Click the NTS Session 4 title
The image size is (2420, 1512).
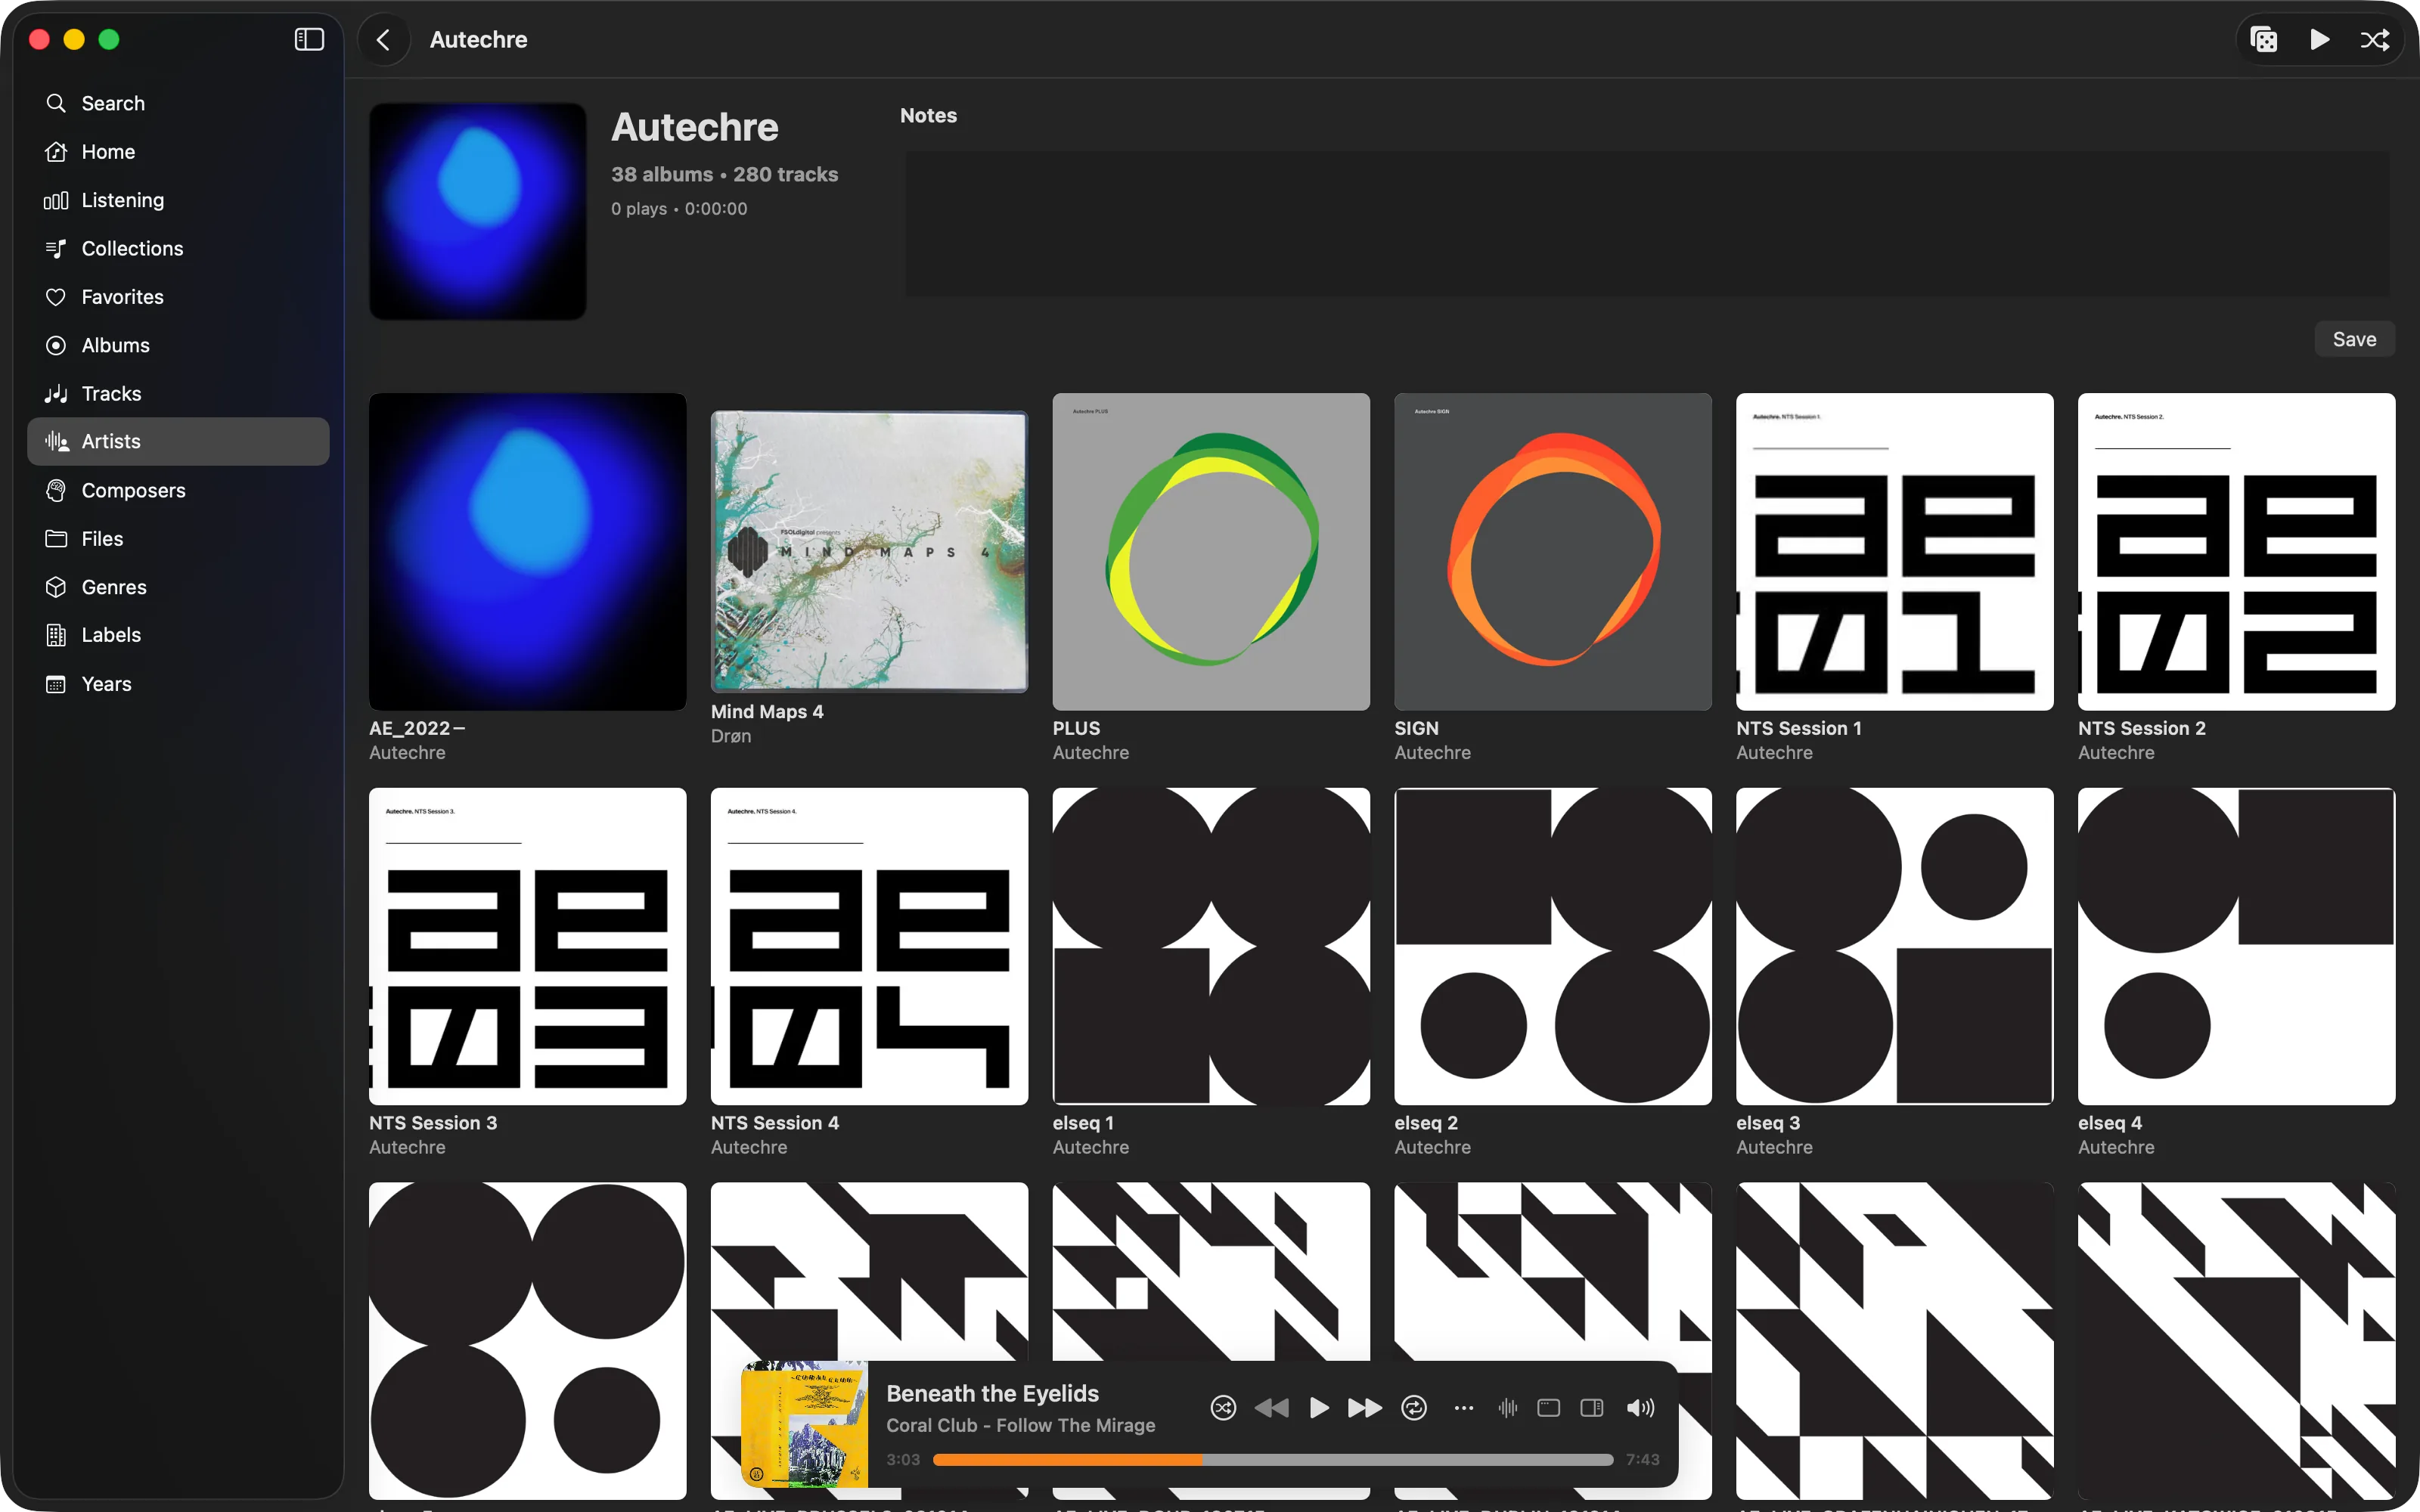775,1123
